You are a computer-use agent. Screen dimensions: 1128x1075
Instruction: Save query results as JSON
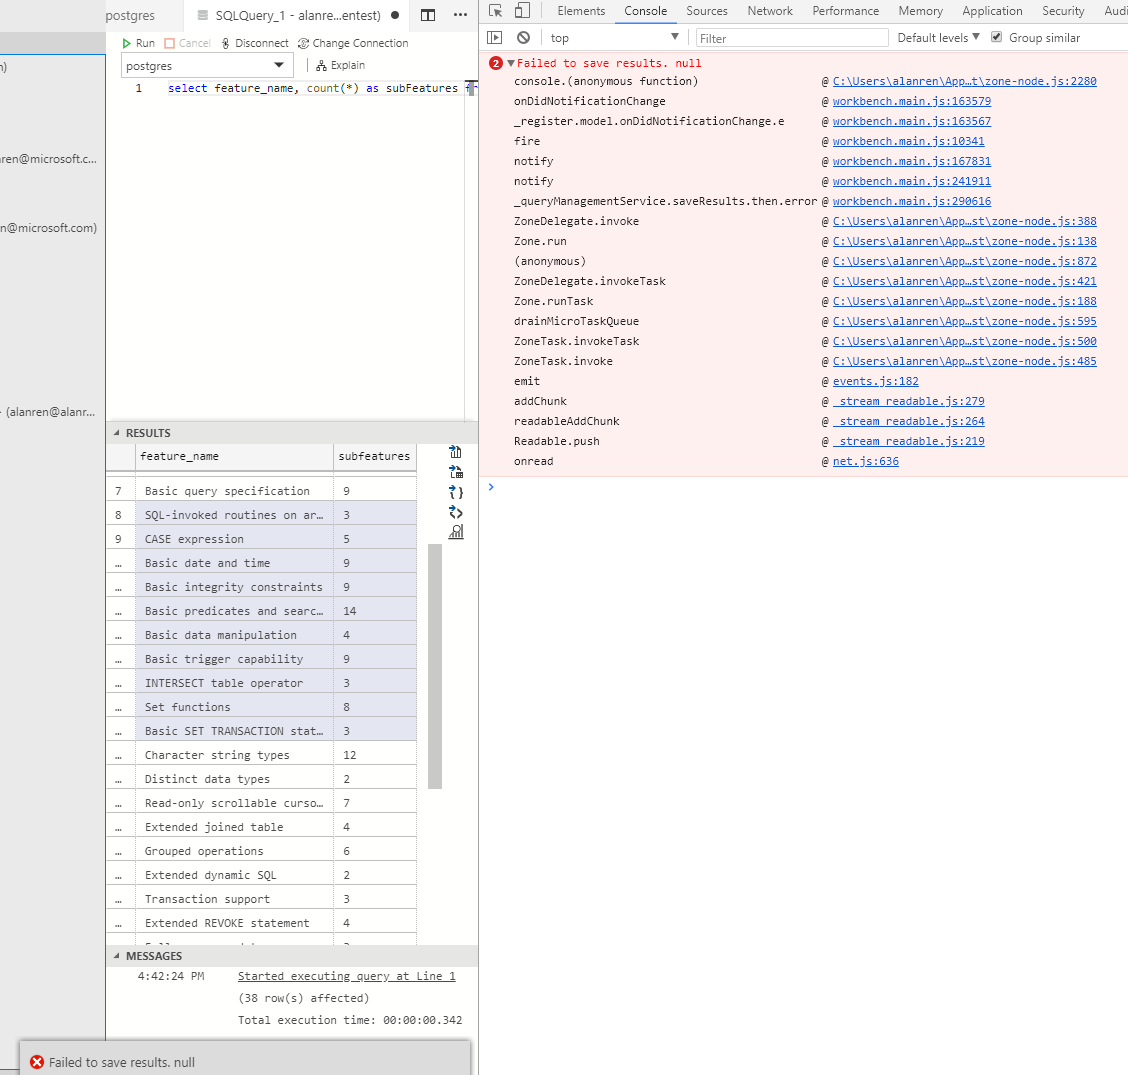coord(455,492)
